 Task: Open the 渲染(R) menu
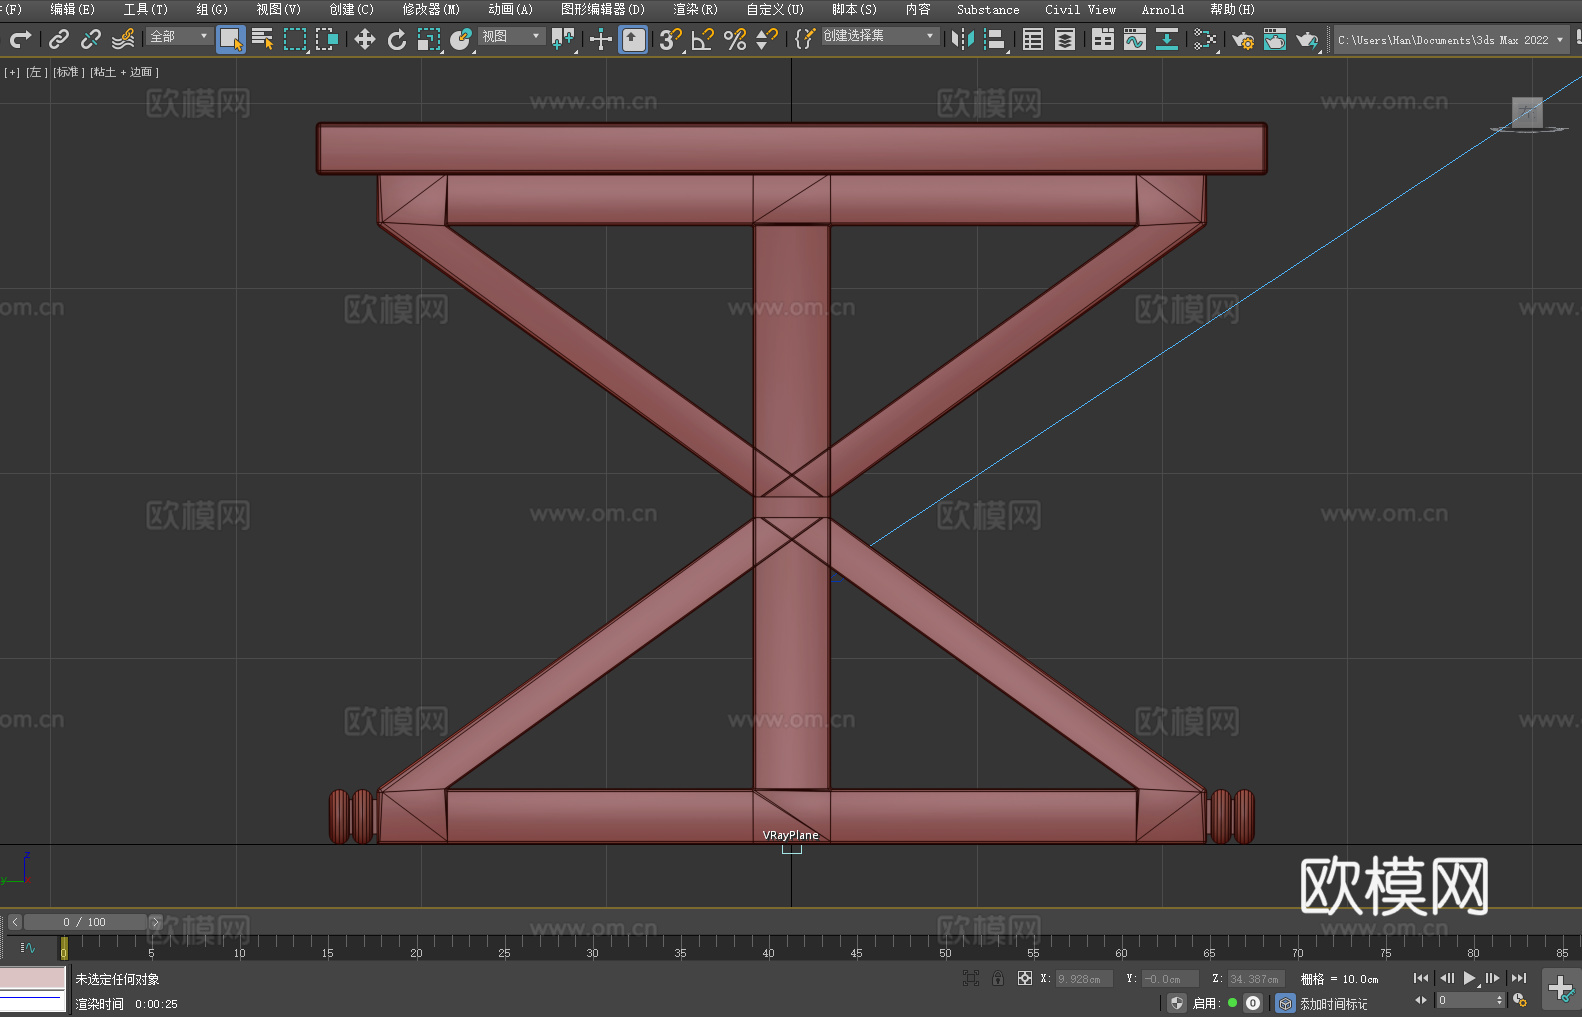695,9
